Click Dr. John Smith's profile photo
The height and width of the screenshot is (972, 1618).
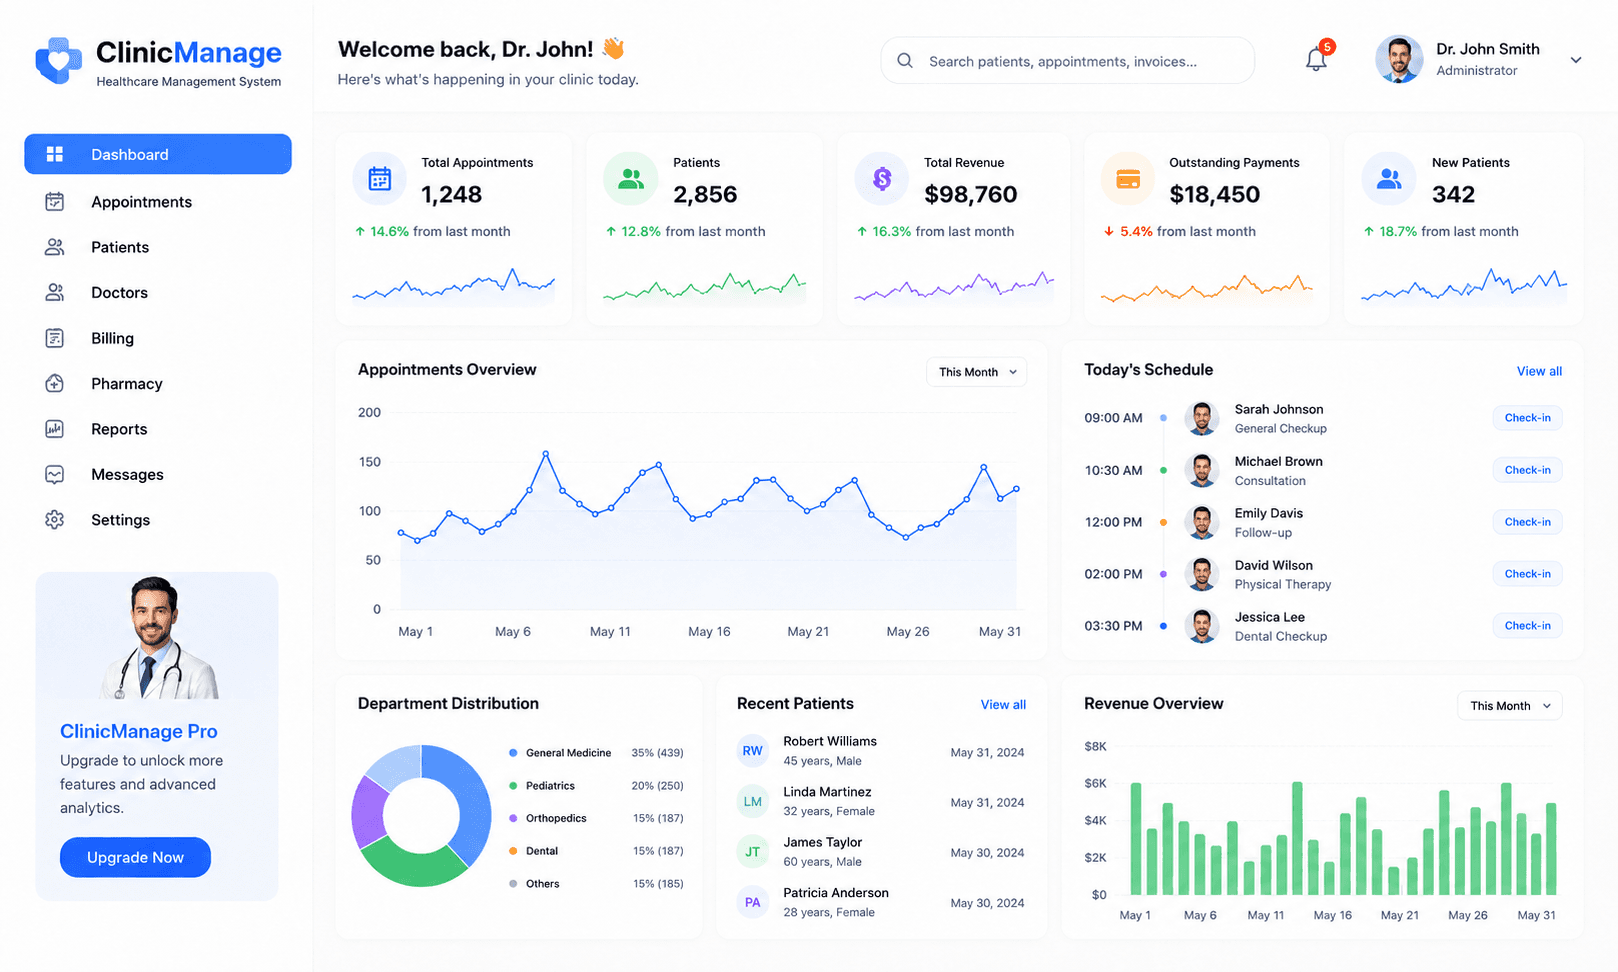(1399, 60)
